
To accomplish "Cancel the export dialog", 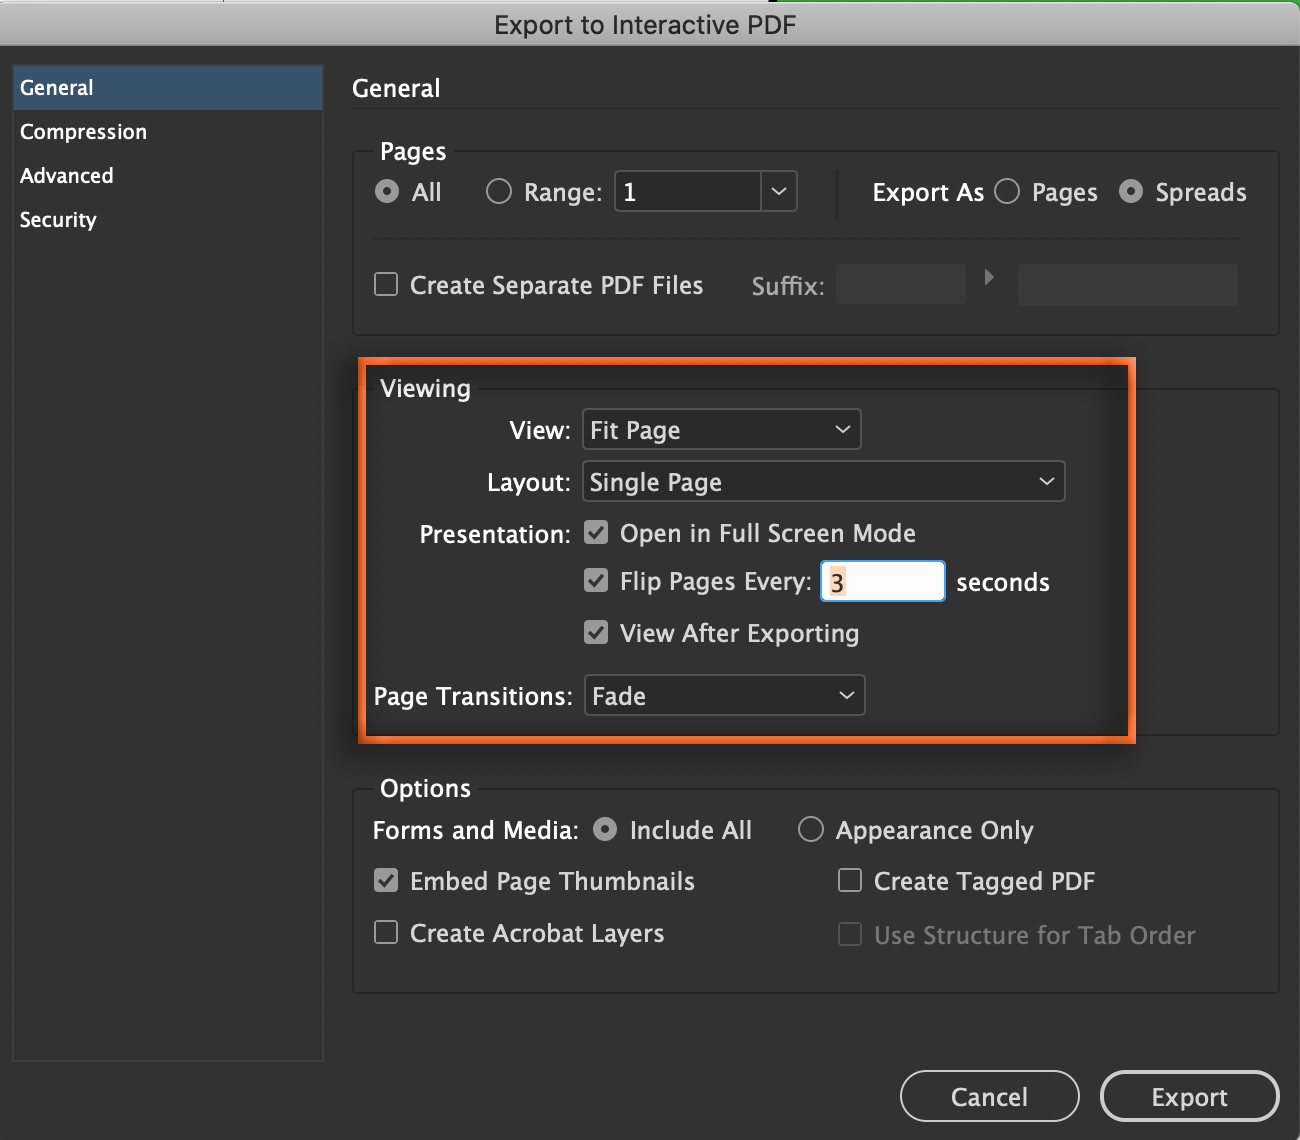I will [989, 1096].
